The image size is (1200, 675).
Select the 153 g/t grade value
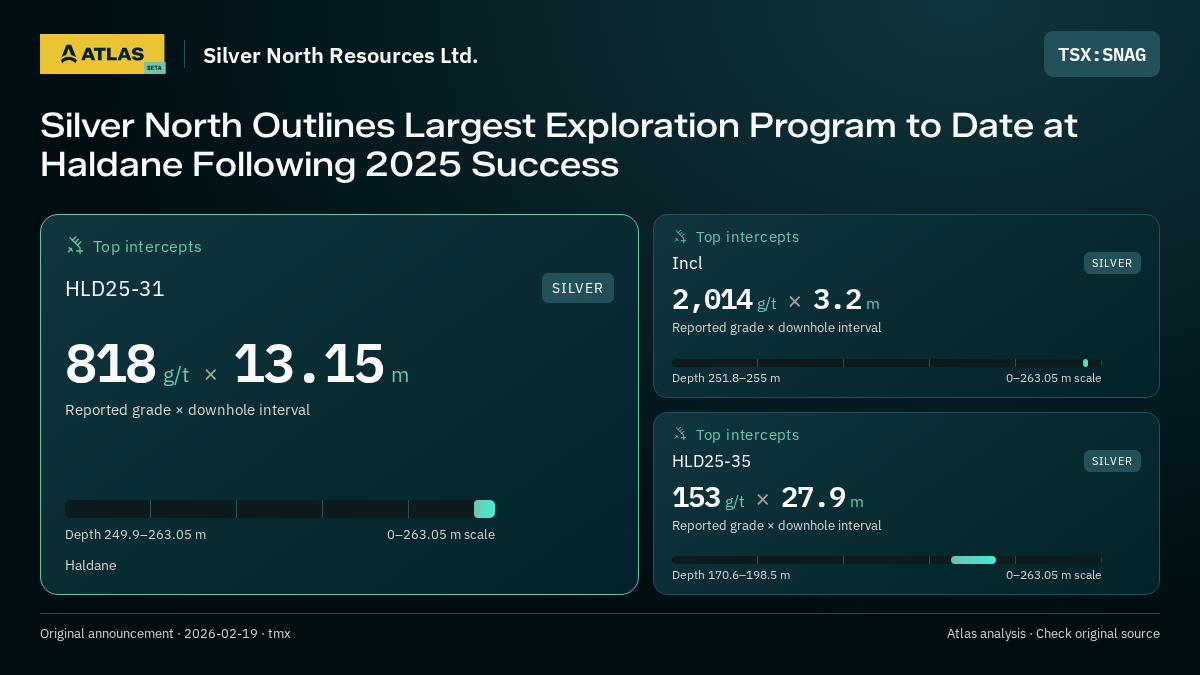pos(708,498)
